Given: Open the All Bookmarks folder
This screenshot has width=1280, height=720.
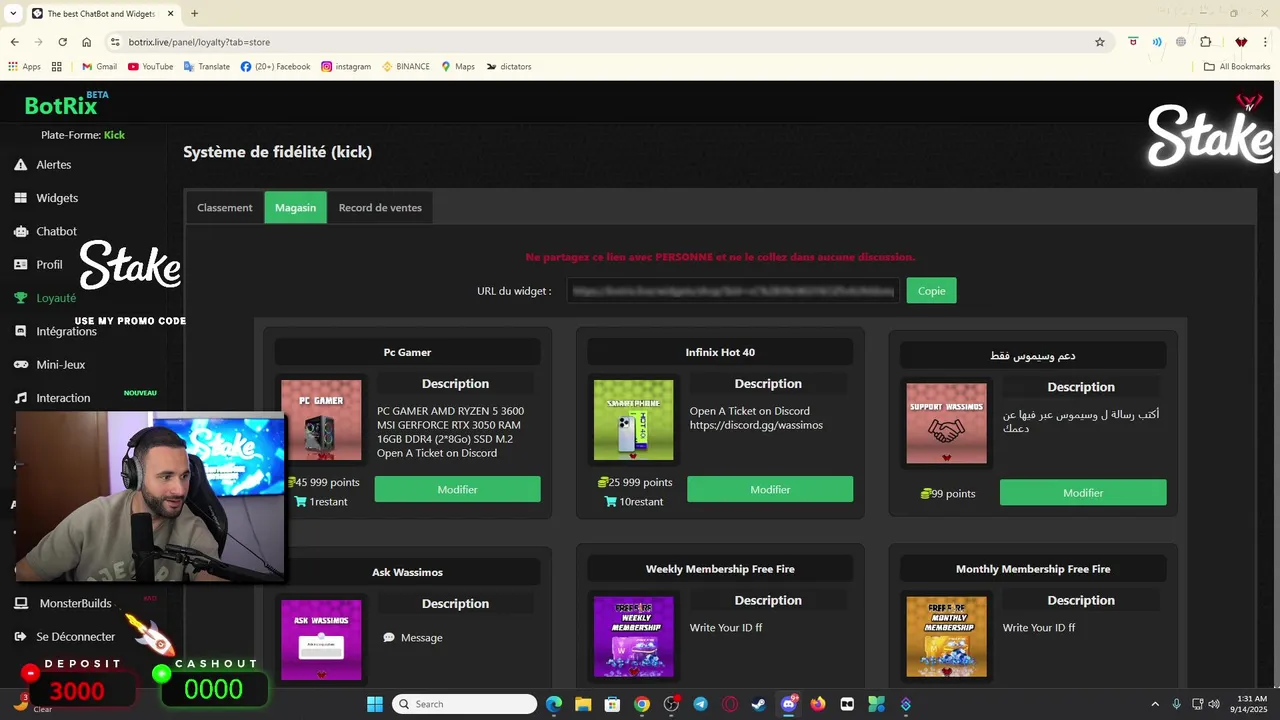Looking at the screenshot, I should (x=1237, y=67).
